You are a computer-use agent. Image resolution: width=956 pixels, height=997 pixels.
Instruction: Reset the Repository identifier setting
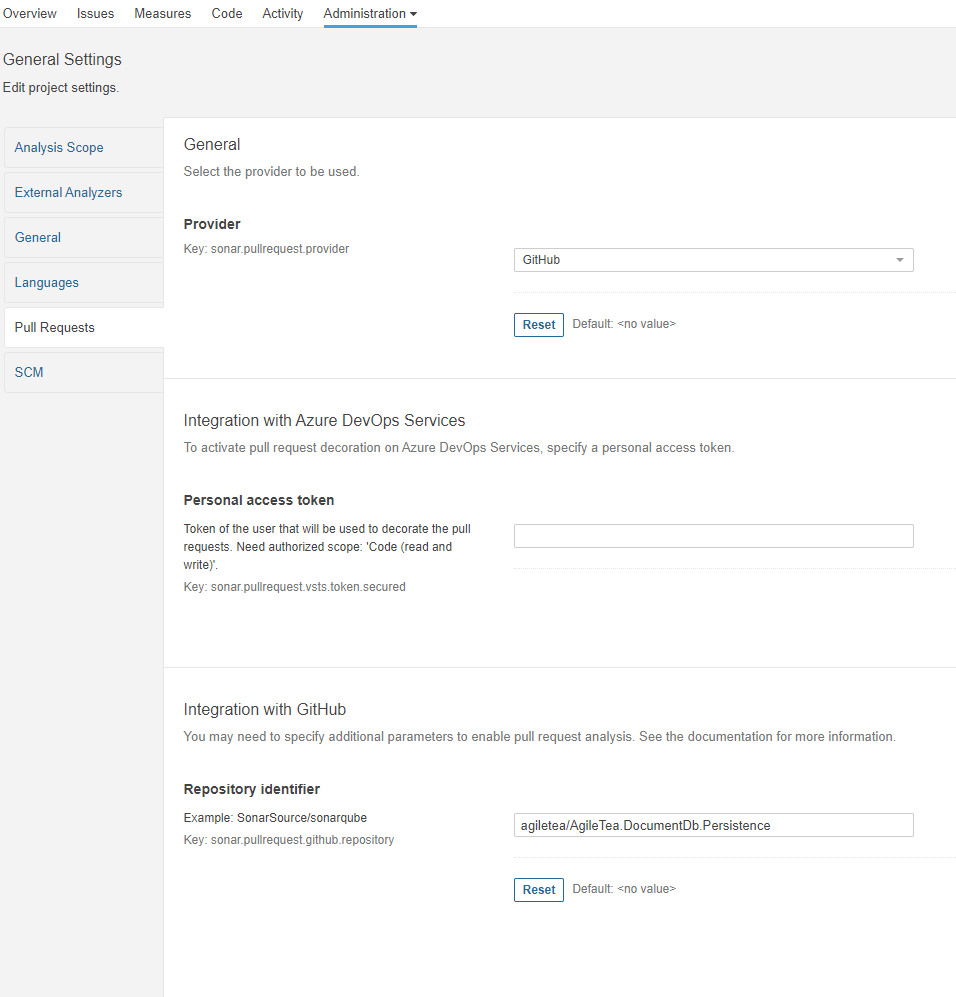point(538,890)
